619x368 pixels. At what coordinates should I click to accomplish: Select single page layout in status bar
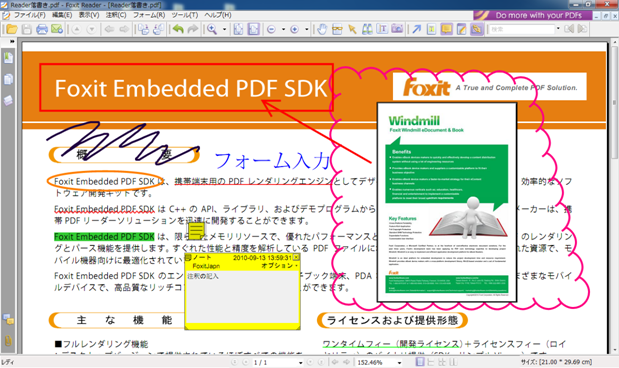pos(420,362)
